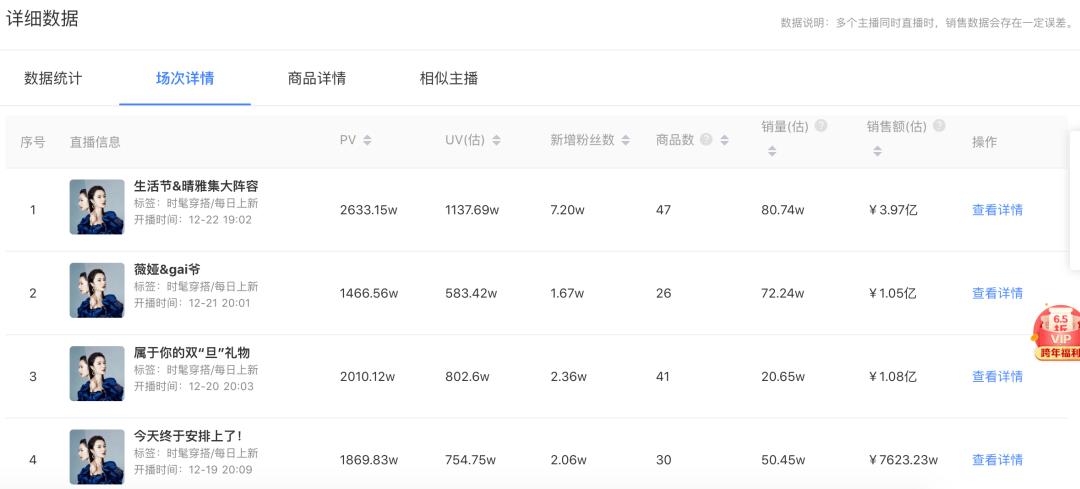Open the VIP 跨年福利 promo badge
Image resolution: width=1080 pixels, height=489 pixels.
click(1056, 334)
